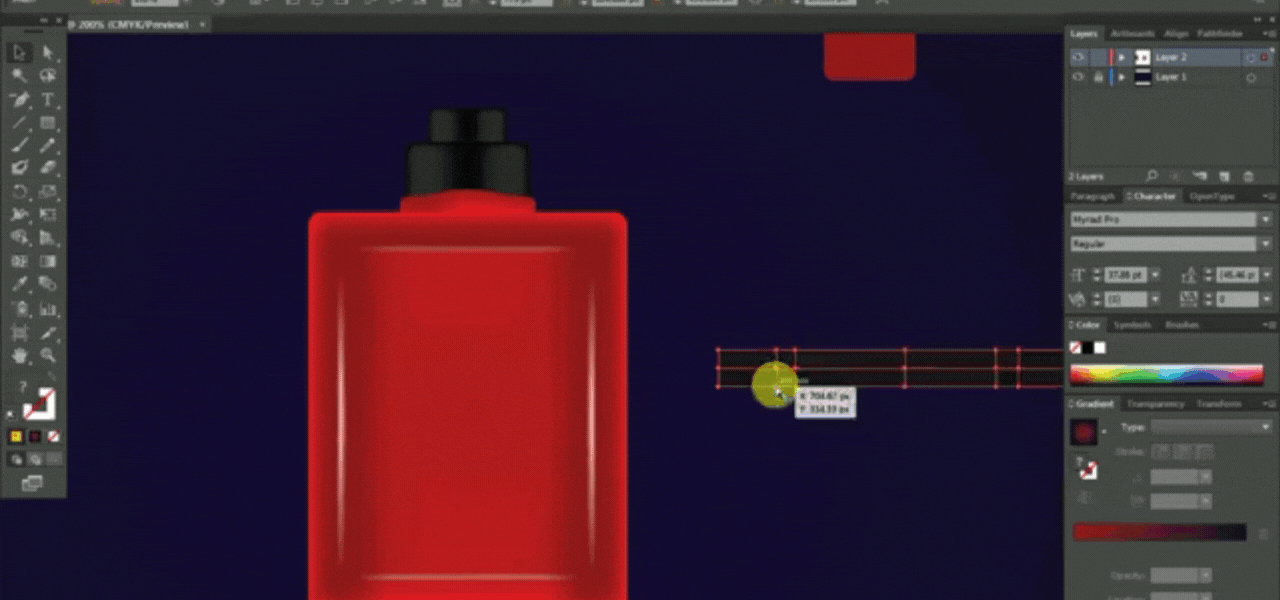Activate the Artboard tool
1280x600 pixels.
coord(19,331)
